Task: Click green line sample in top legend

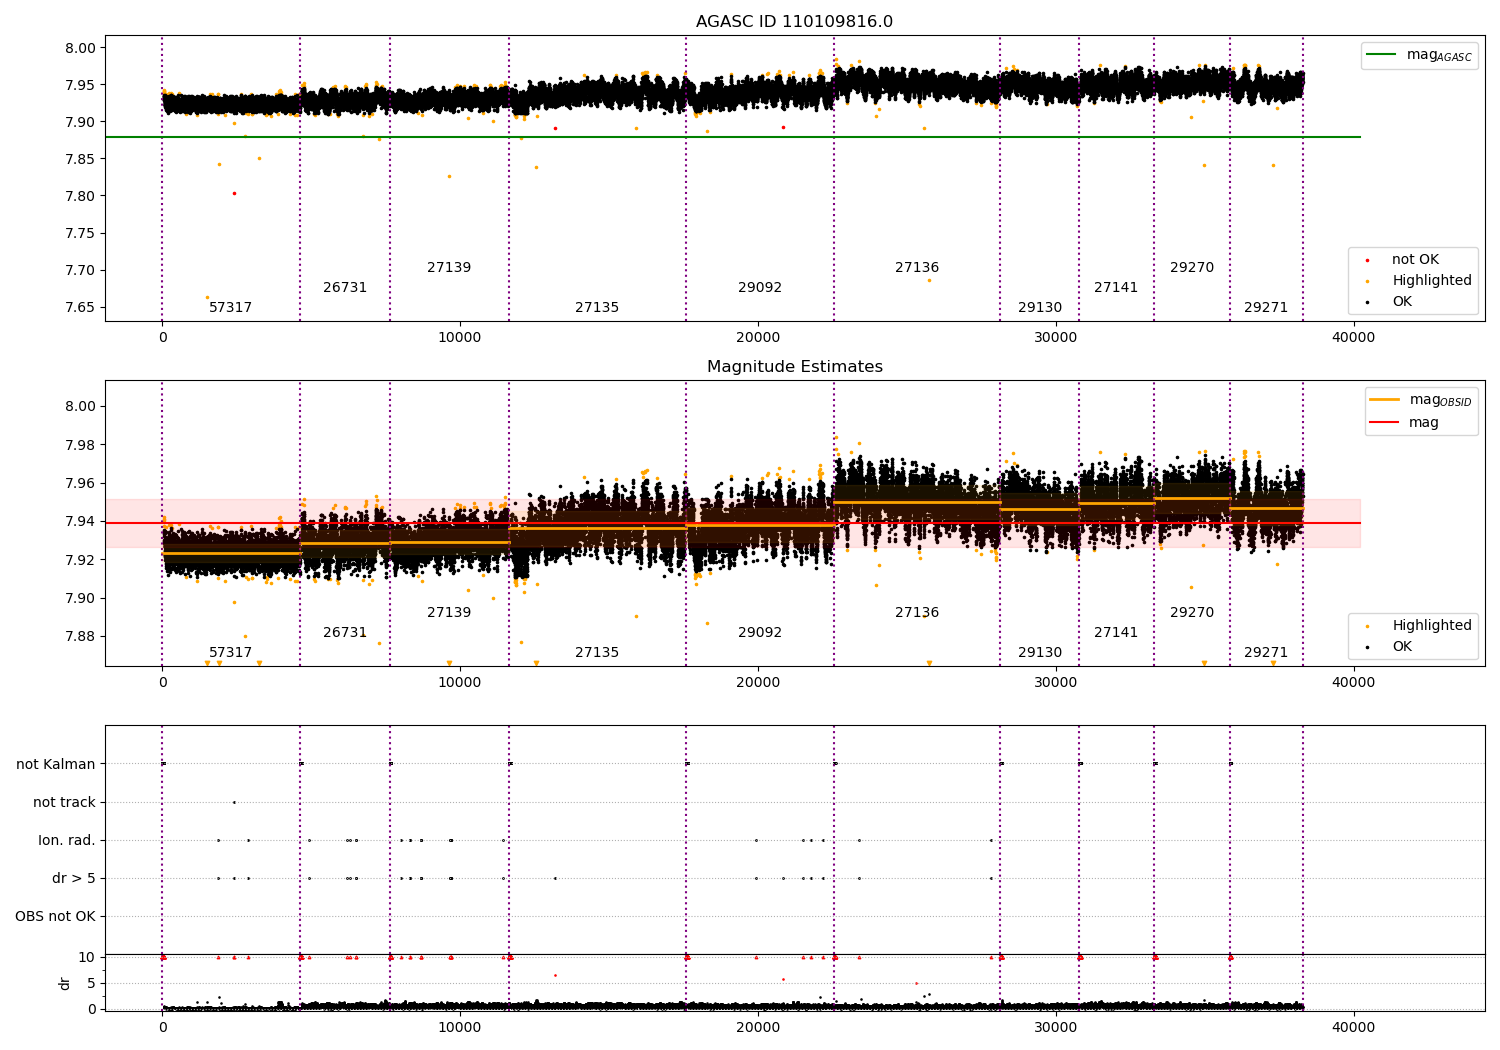Action: click(x=1382, y=55)
